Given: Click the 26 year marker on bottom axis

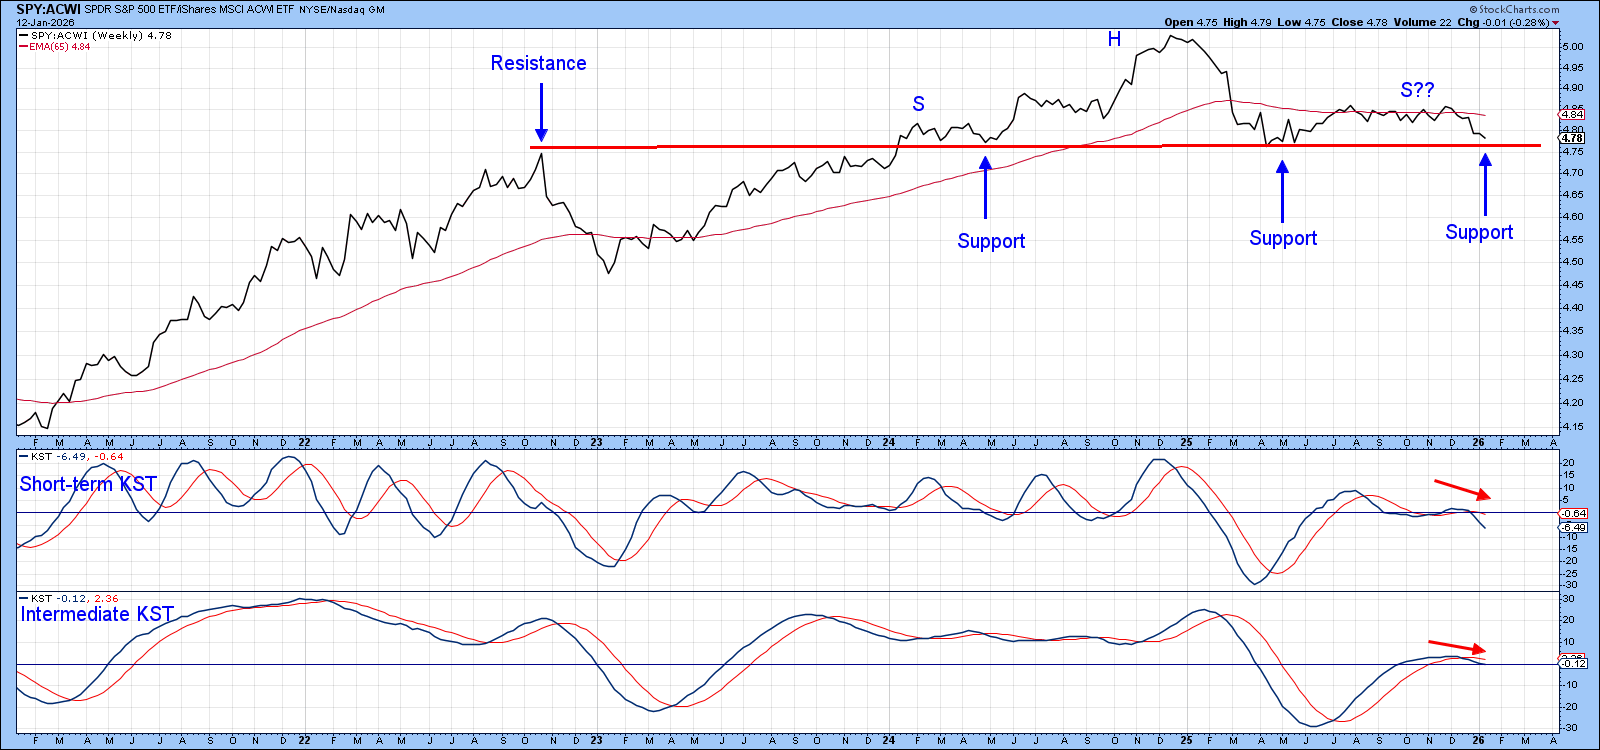Looking at the screenshot, I should [x=1479, y=741].
